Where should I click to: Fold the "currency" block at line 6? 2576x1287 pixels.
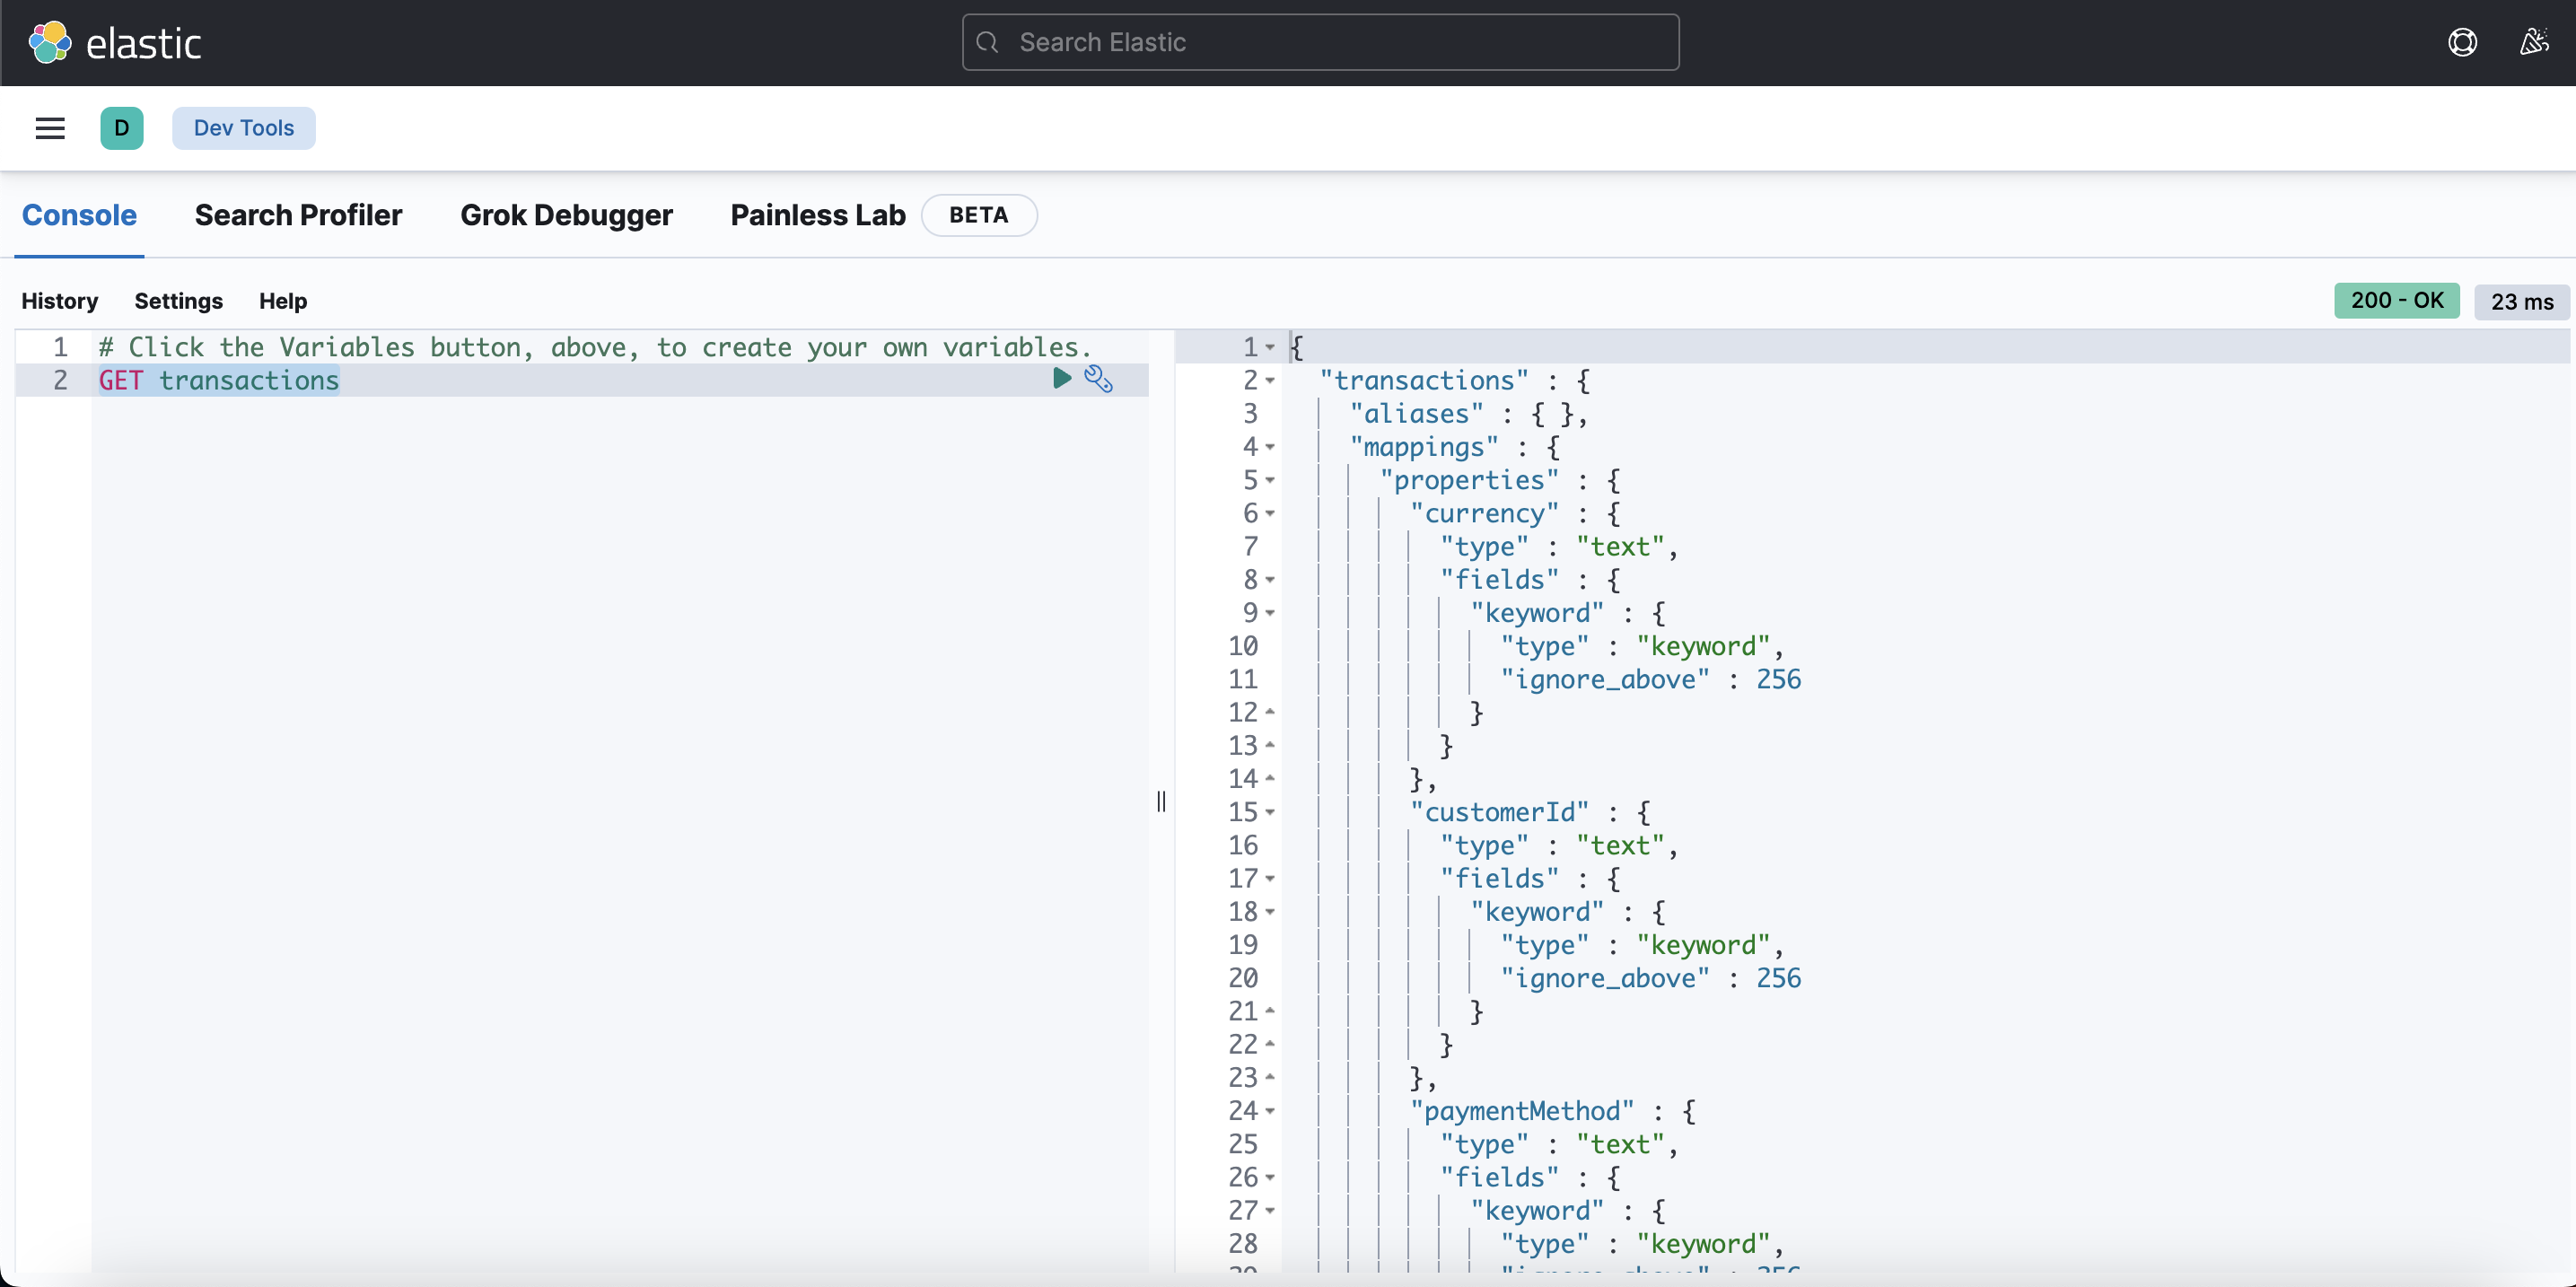pyautogui.click(x=1270, y=514)
